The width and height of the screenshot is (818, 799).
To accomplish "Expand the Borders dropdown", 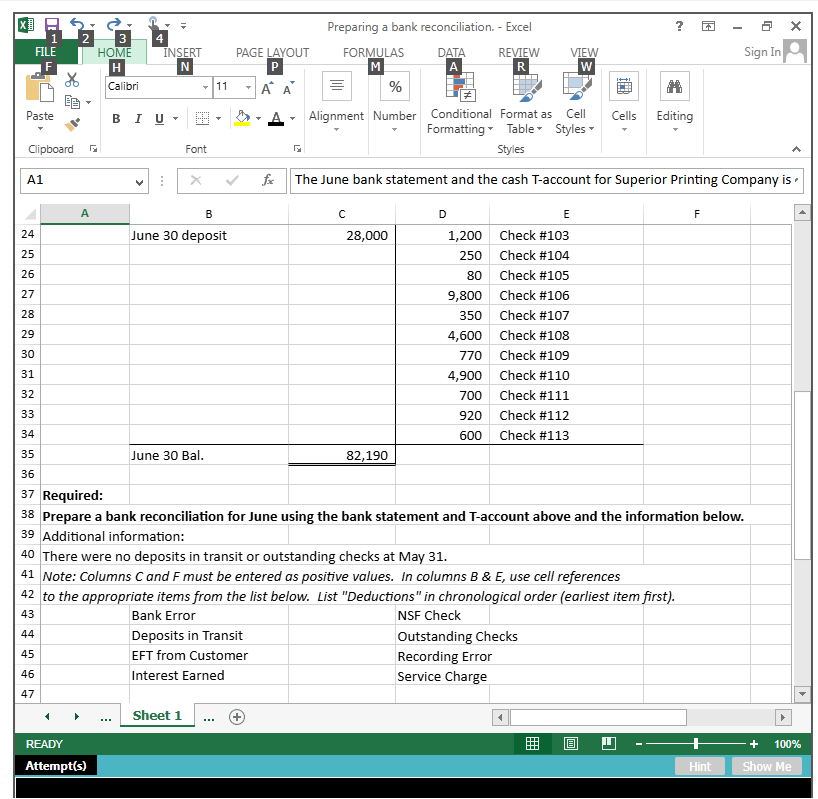I will click(219, 119).
